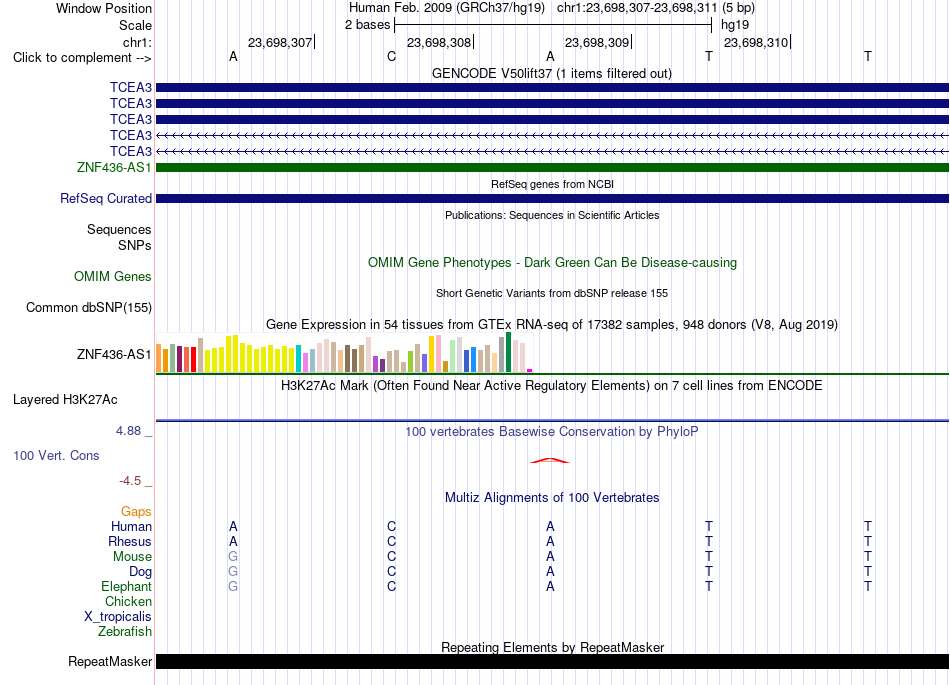Open 'Publications: Sequences in Scientific Articles' title
Screen dimensions: 950x685
click(552, 215)
